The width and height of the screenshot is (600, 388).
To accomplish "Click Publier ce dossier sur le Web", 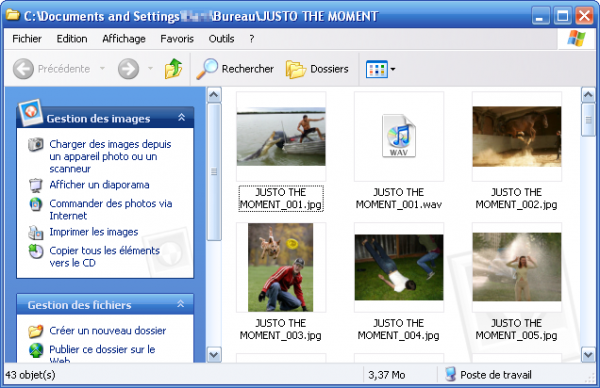I will (x=102, y=354).
